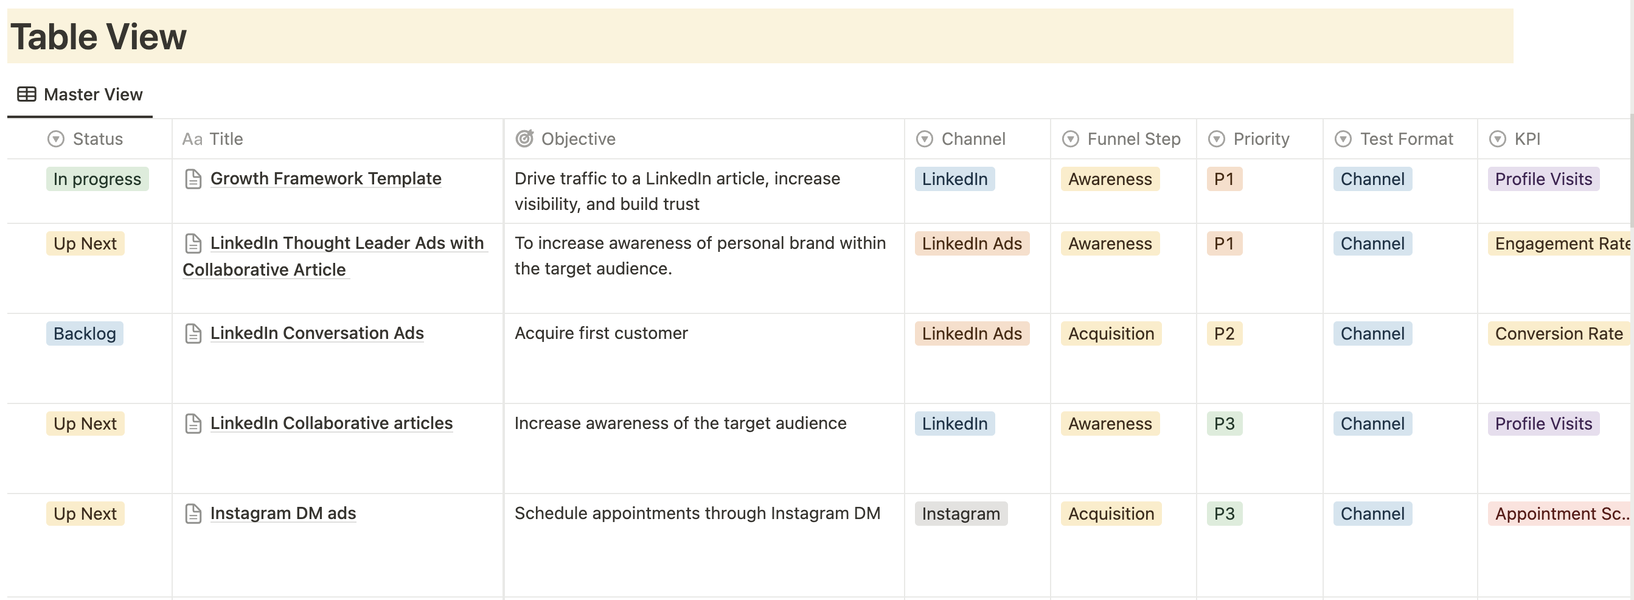Screen dimensions: 1634x600
Task: Click Profile Visits KPI for Growth Framework Template
Action: pyautogui.click(x=1543, y=179)
